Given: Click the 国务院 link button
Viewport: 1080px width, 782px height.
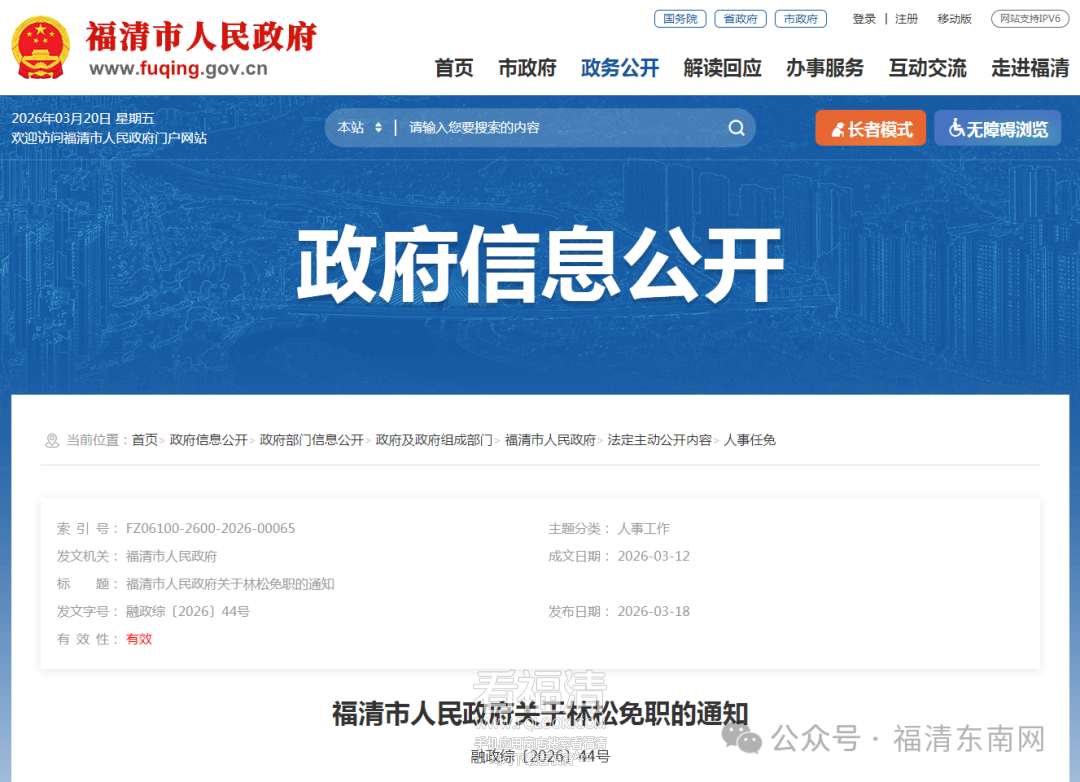Looking at the screenshot, I should pyautogui.click(x=680, y=19).
